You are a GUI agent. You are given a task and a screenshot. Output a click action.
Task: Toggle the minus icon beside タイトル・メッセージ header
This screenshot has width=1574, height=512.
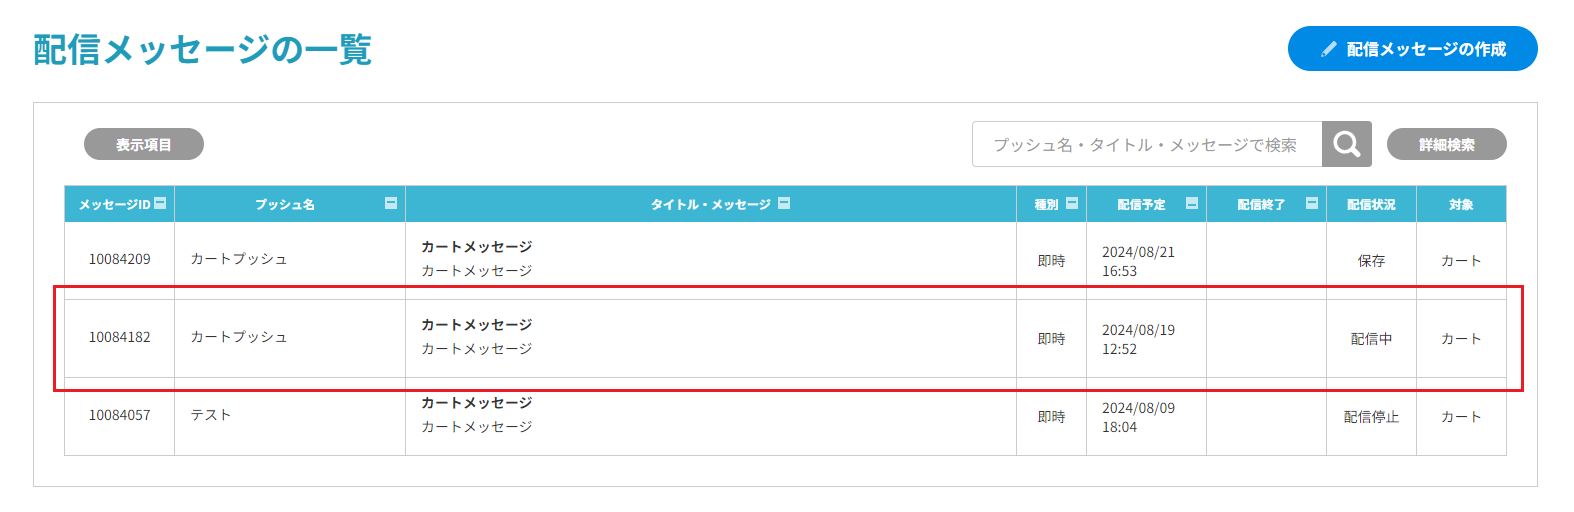click(784, 203)
